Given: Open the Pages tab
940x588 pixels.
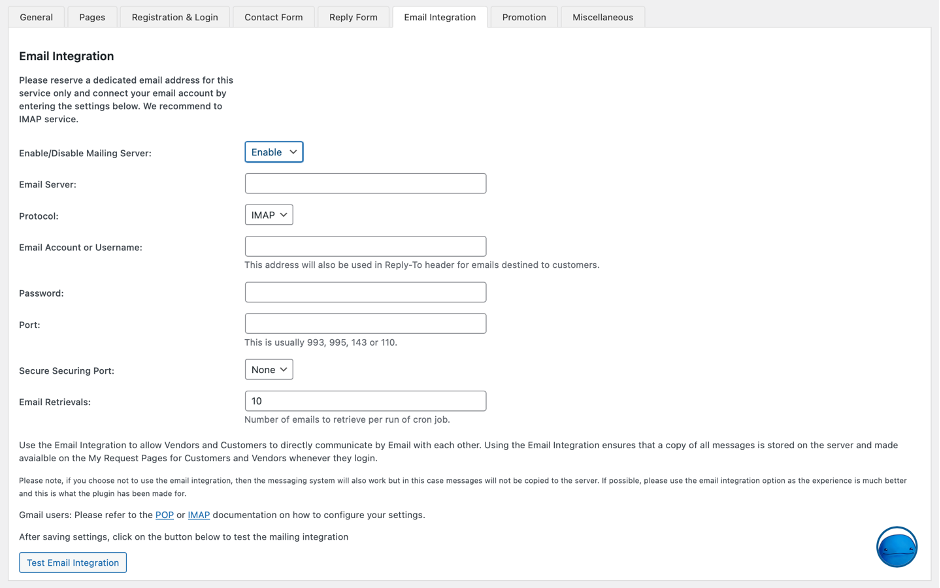Looking at the screenshot, I should pos(92,17).
